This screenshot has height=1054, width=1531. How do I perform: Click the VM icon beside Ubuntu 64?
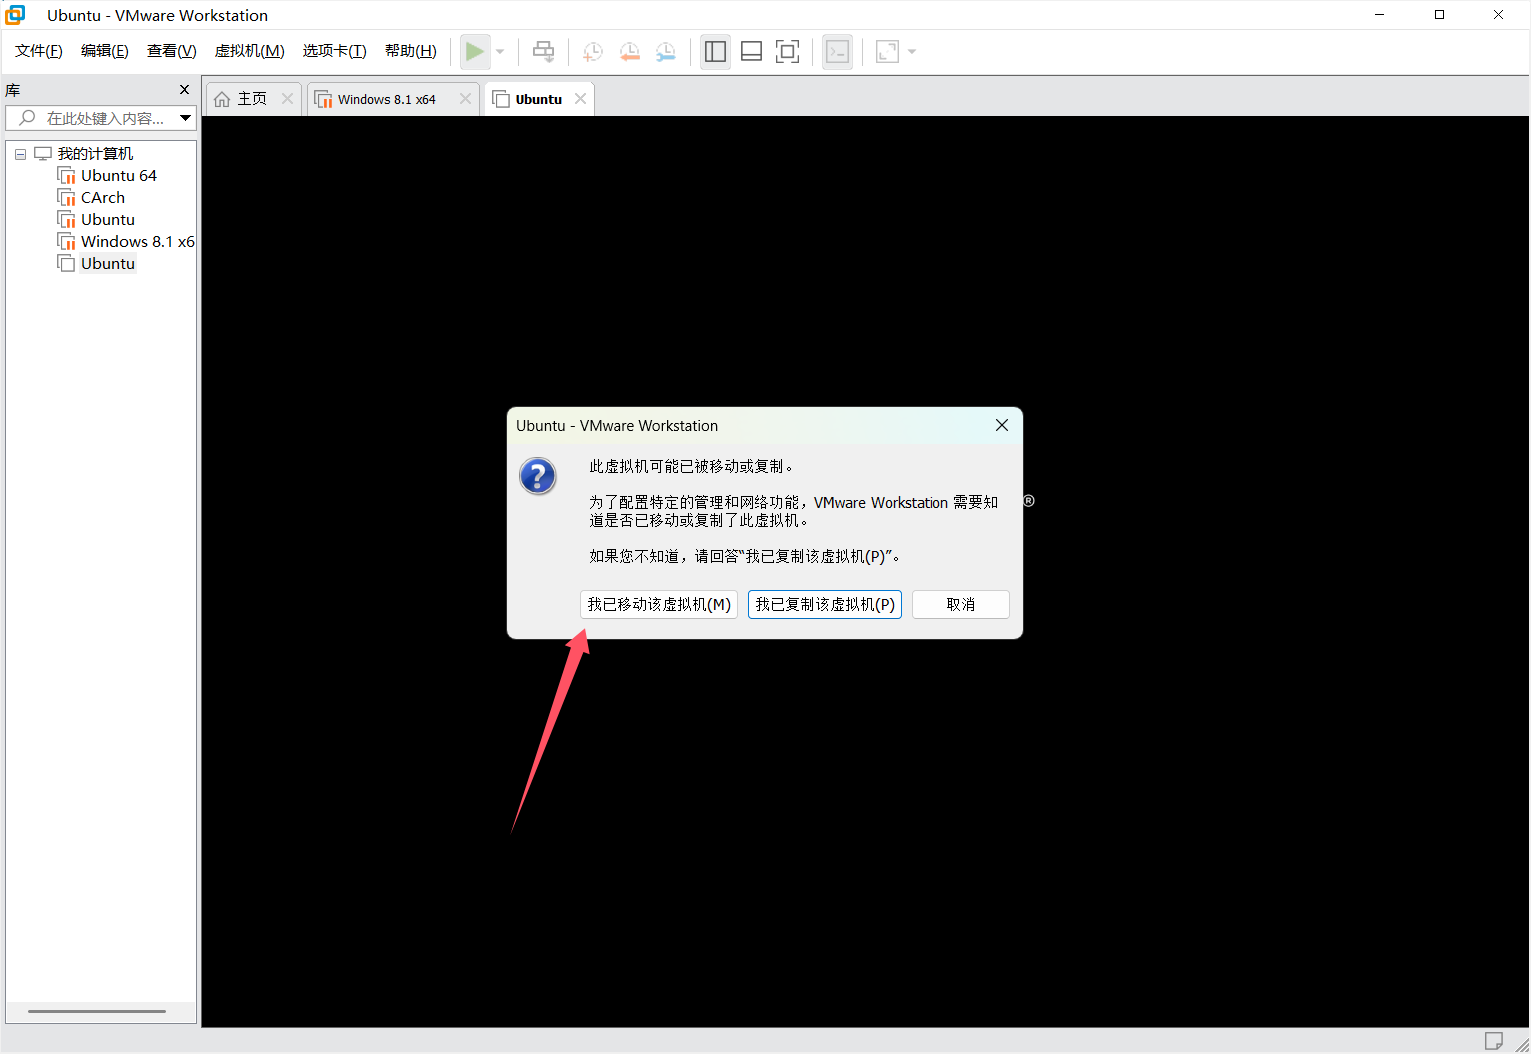(x=67, y=176)
